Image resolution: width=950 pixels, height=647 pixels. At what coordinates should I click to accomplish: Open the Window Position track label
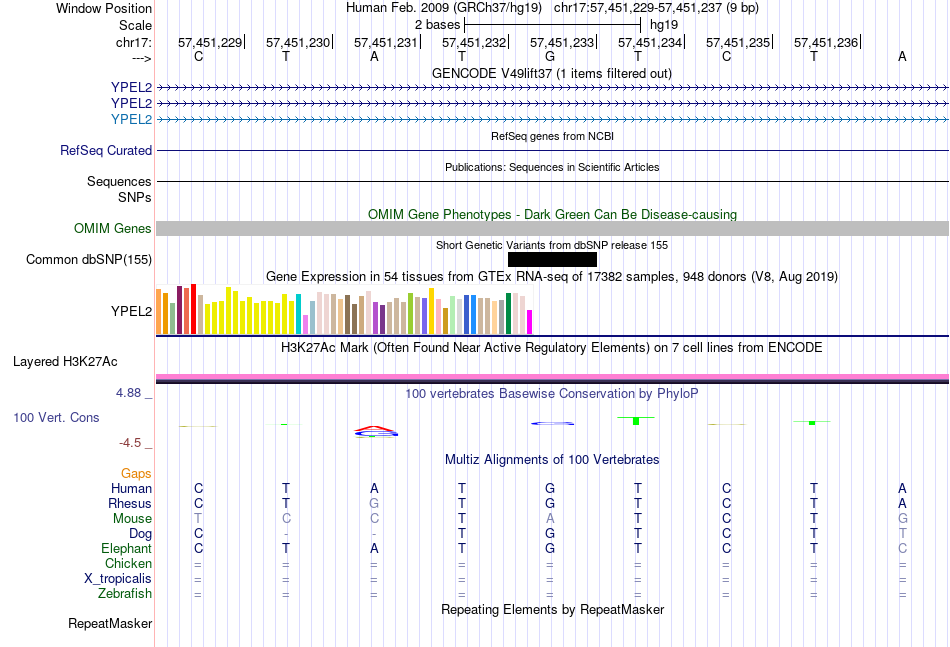(104, 8)
